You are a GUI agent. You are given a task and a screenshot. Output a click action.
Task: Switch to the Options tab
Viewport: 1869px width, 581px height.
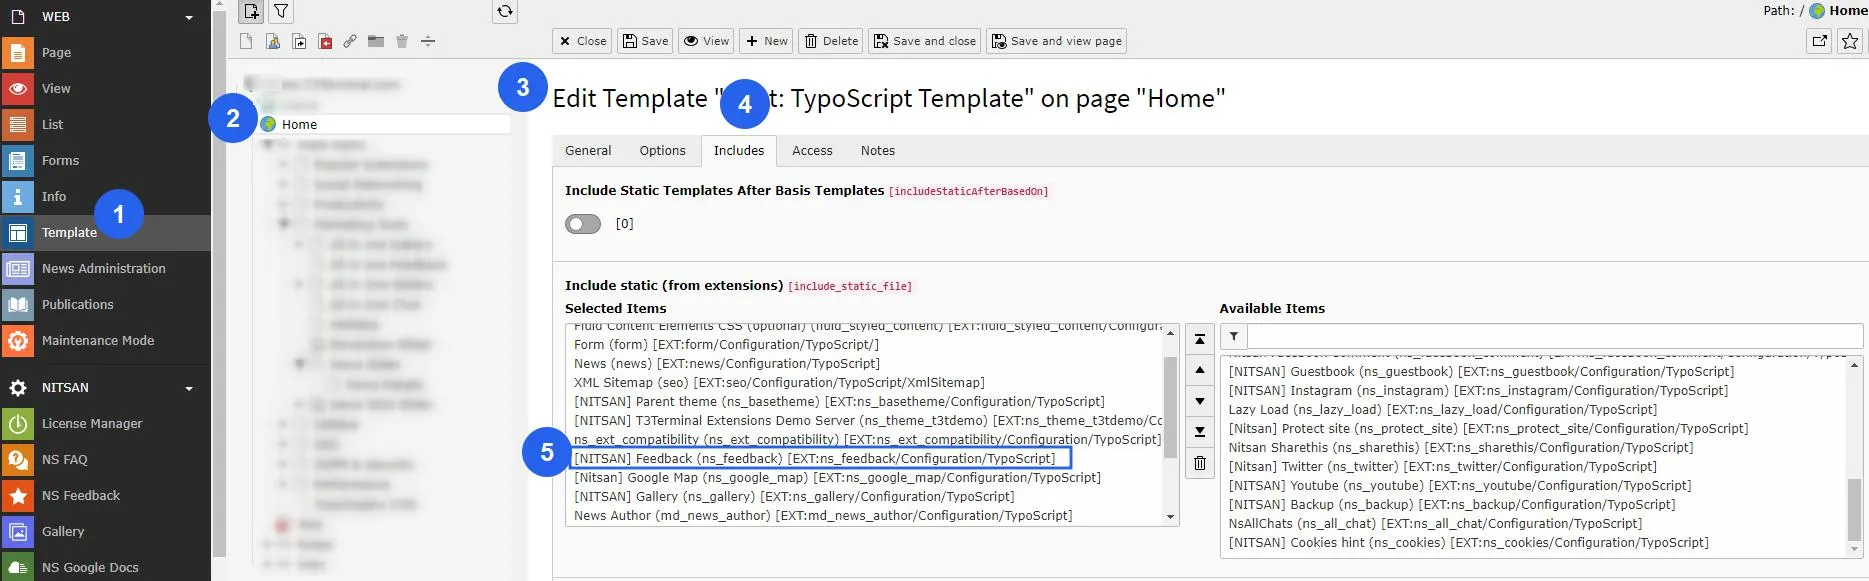(x=663, y=151)
